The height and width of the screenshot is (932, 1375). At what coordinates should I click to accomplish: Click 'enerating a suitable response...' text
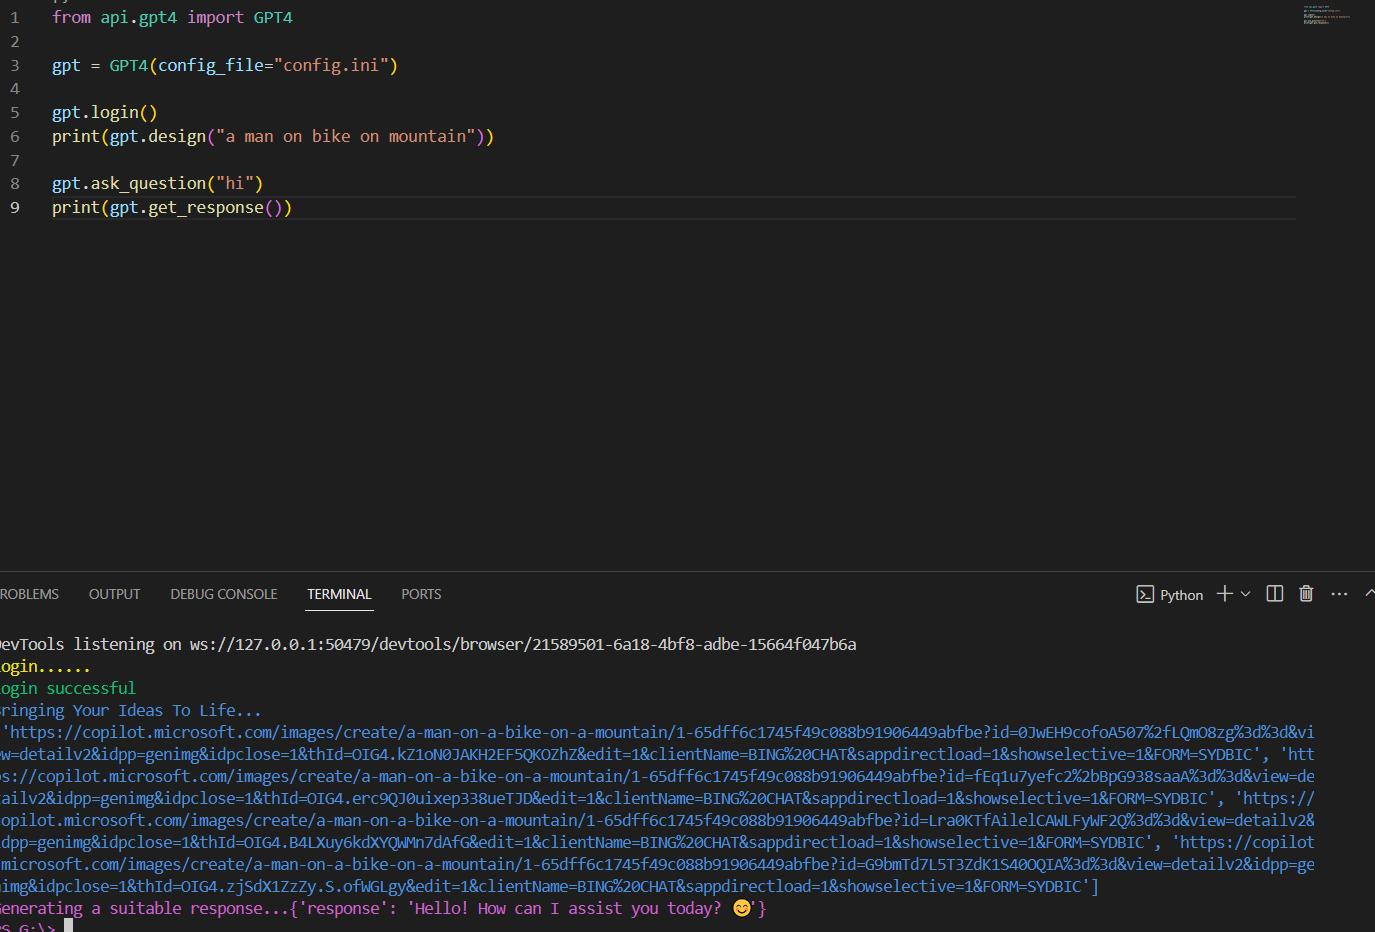click(x=144, y=908)
